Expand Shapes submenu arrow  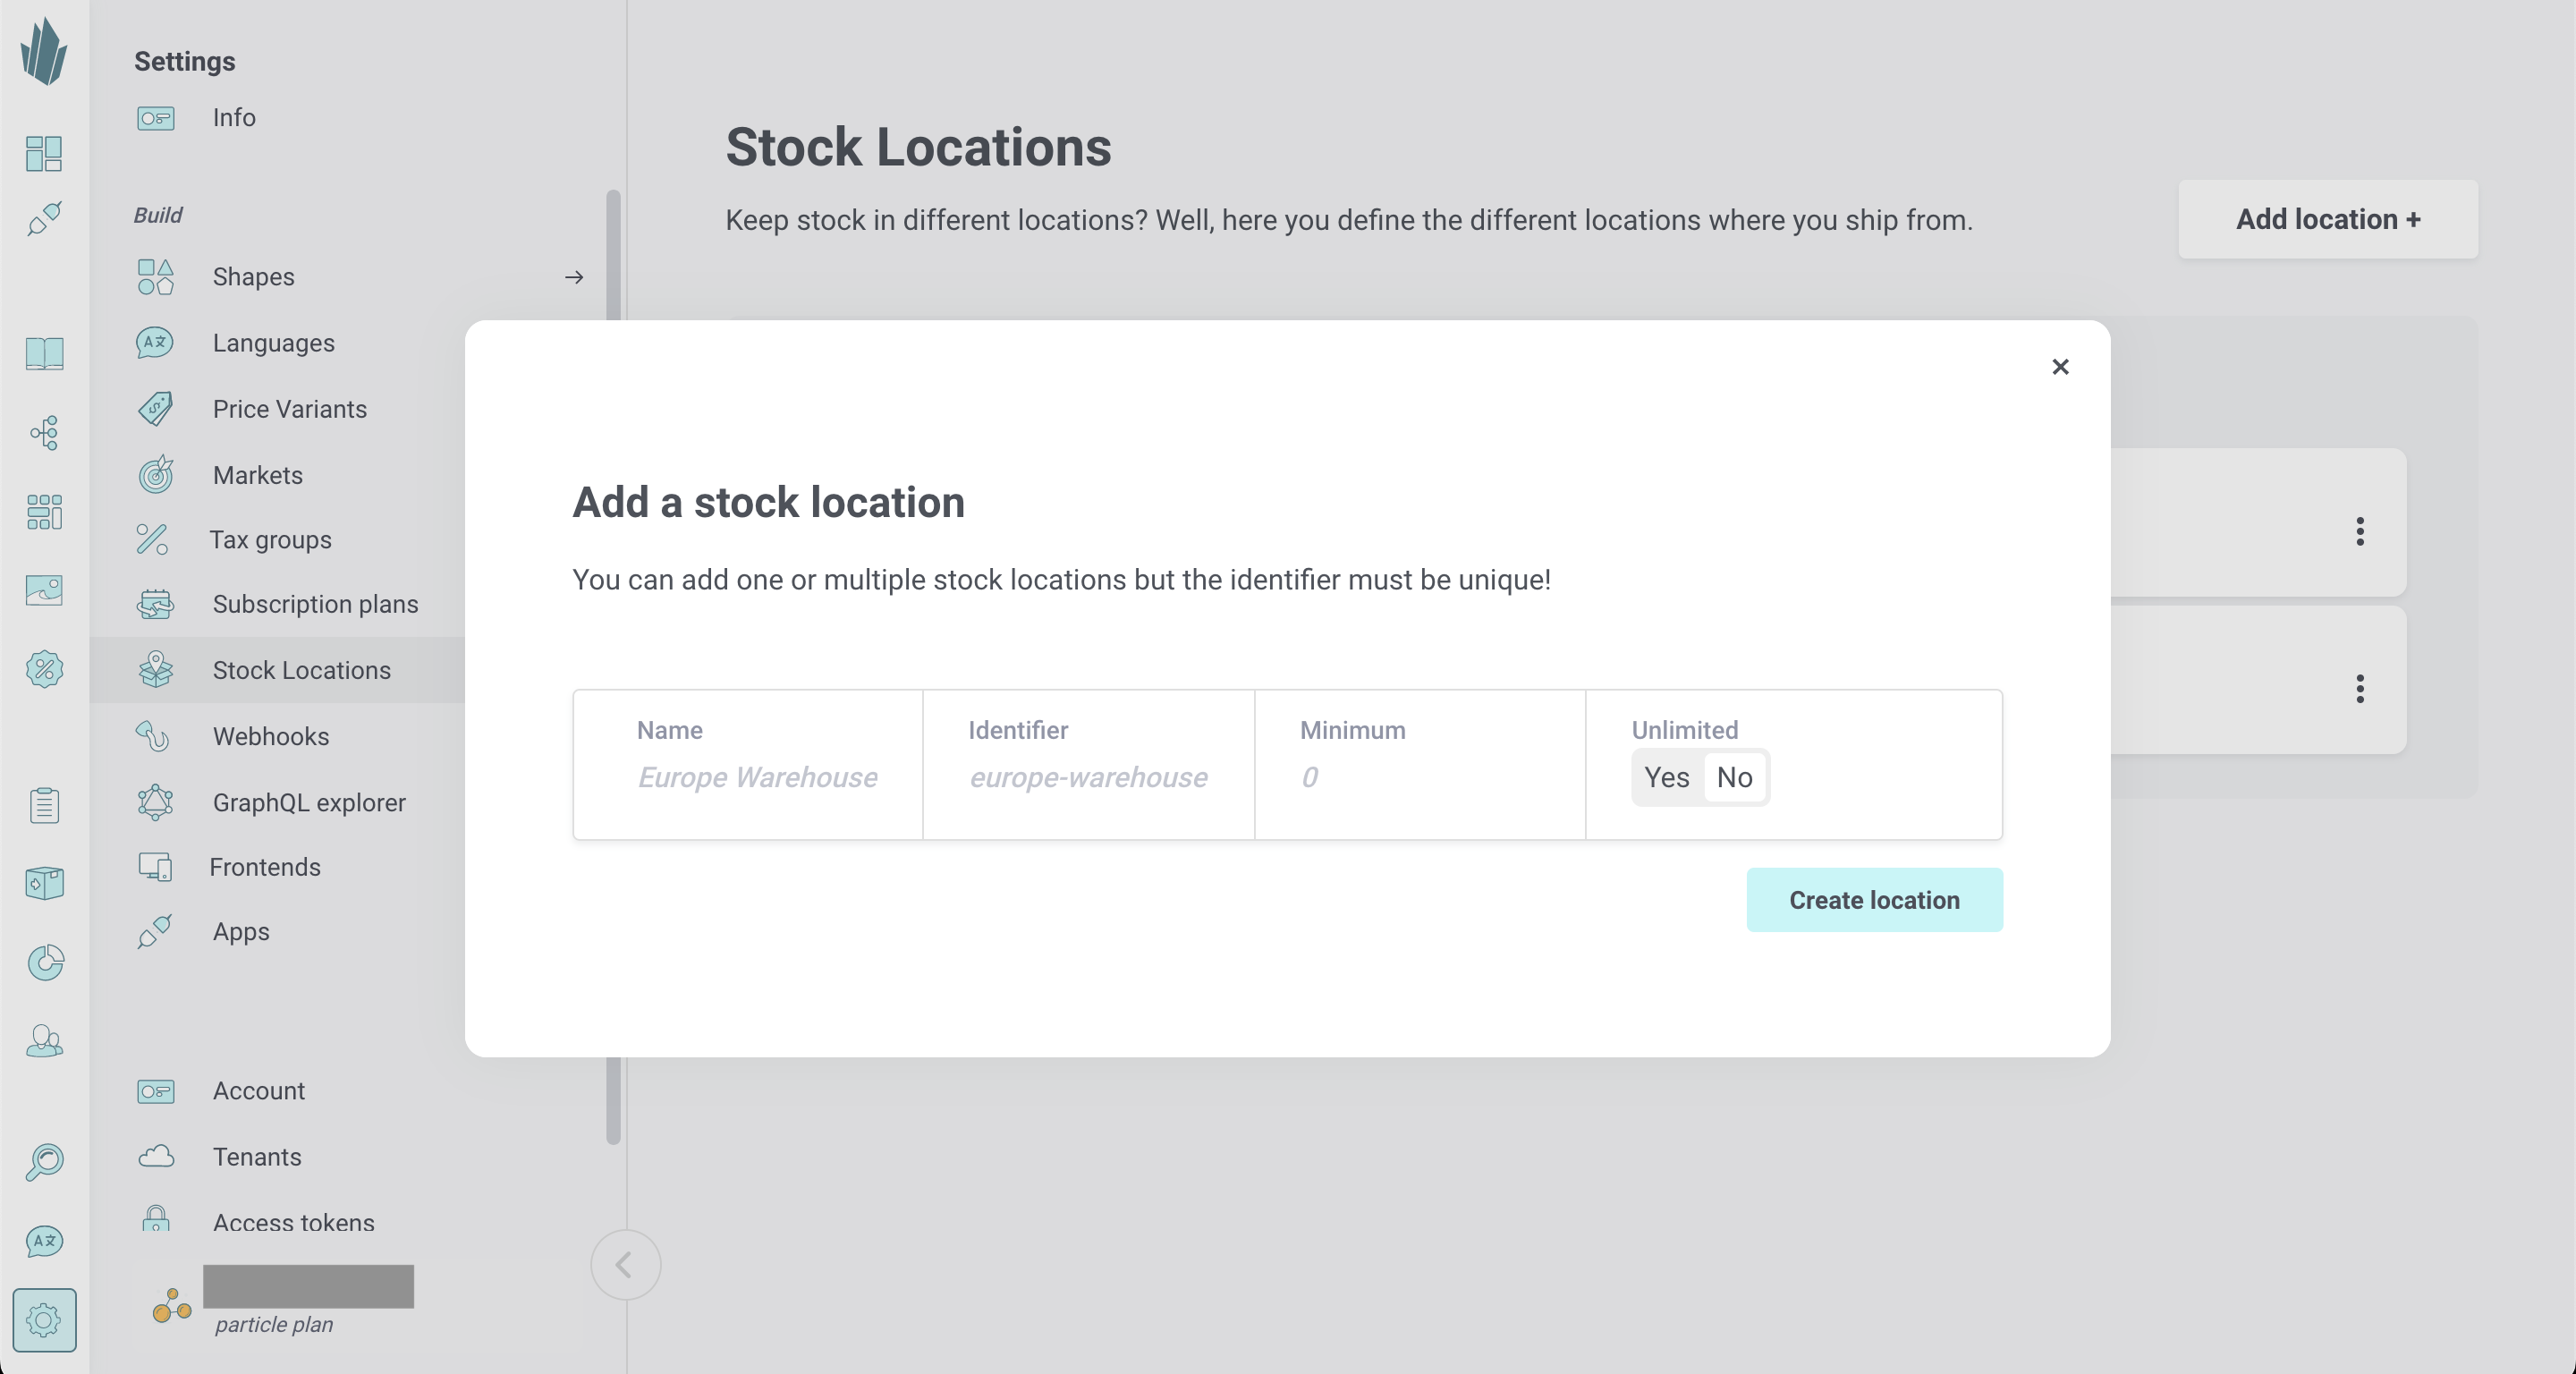tap(574, 276)
